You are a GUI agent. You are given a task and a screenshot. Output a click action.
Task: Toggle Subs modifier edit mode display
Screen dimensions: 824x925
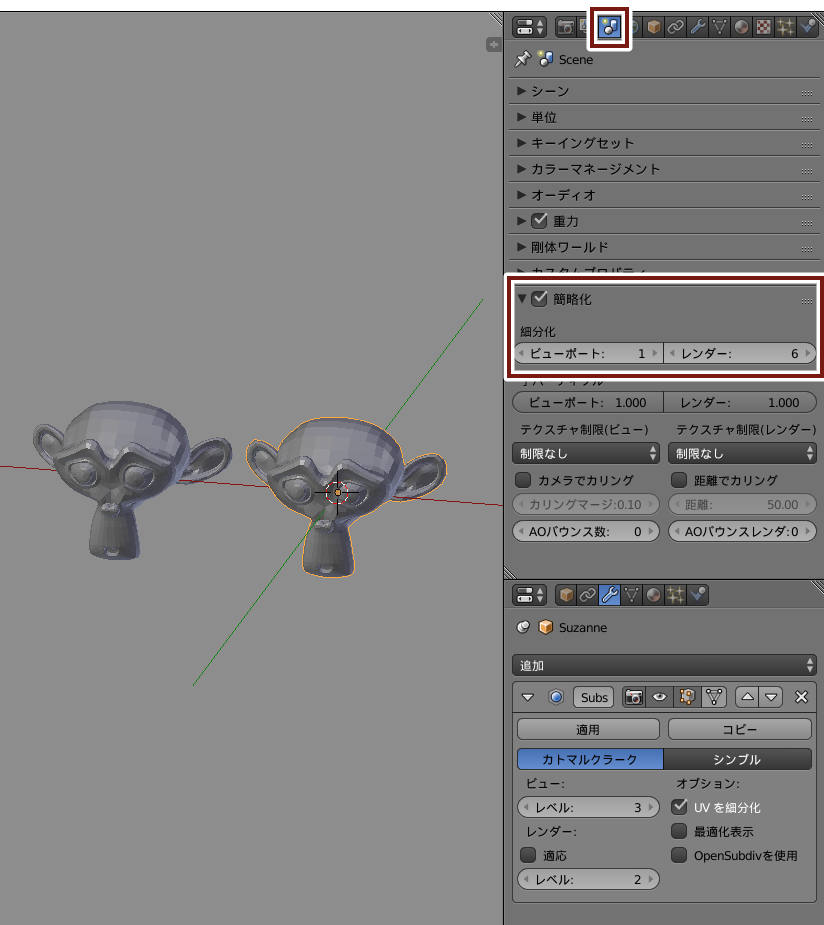click(687, 697)
